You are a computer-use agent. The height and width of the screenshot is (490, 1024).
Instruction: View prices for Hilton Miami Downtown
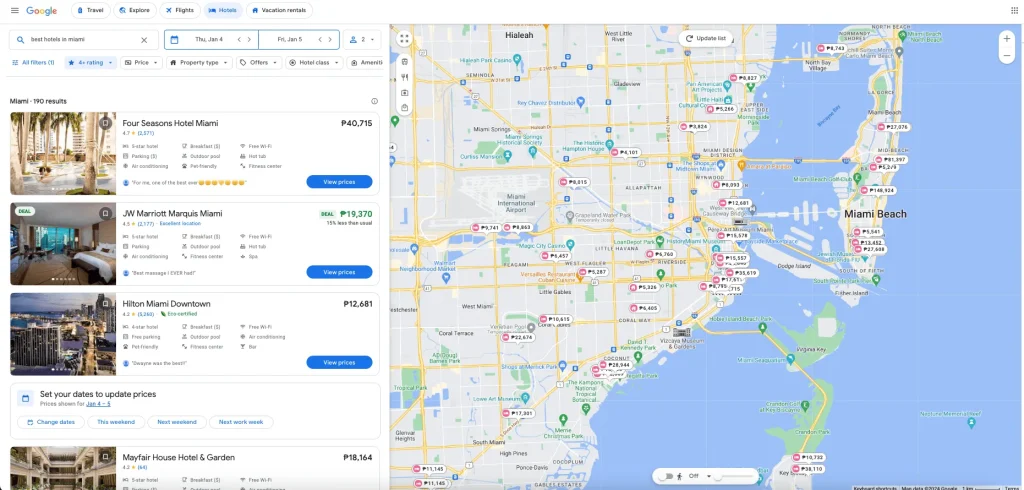(x=339, y=362)
